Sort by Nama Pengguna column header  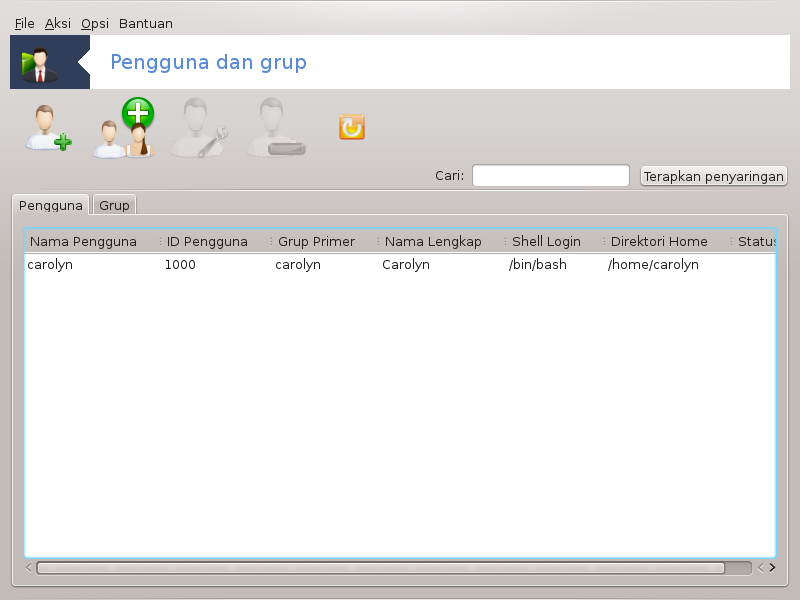tap(92, 241)
